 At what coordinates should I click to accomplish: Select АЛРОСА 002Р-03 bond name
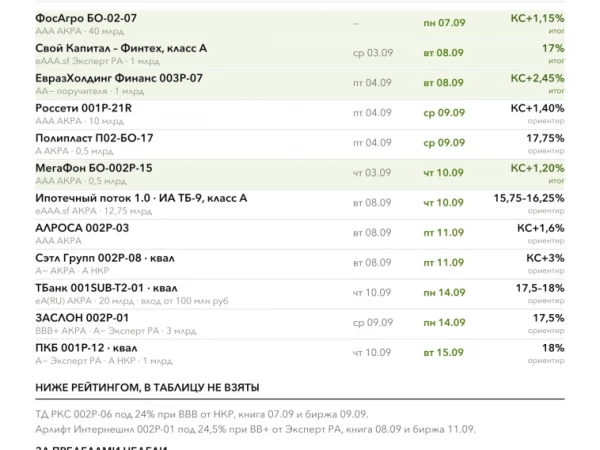(82, 228)
